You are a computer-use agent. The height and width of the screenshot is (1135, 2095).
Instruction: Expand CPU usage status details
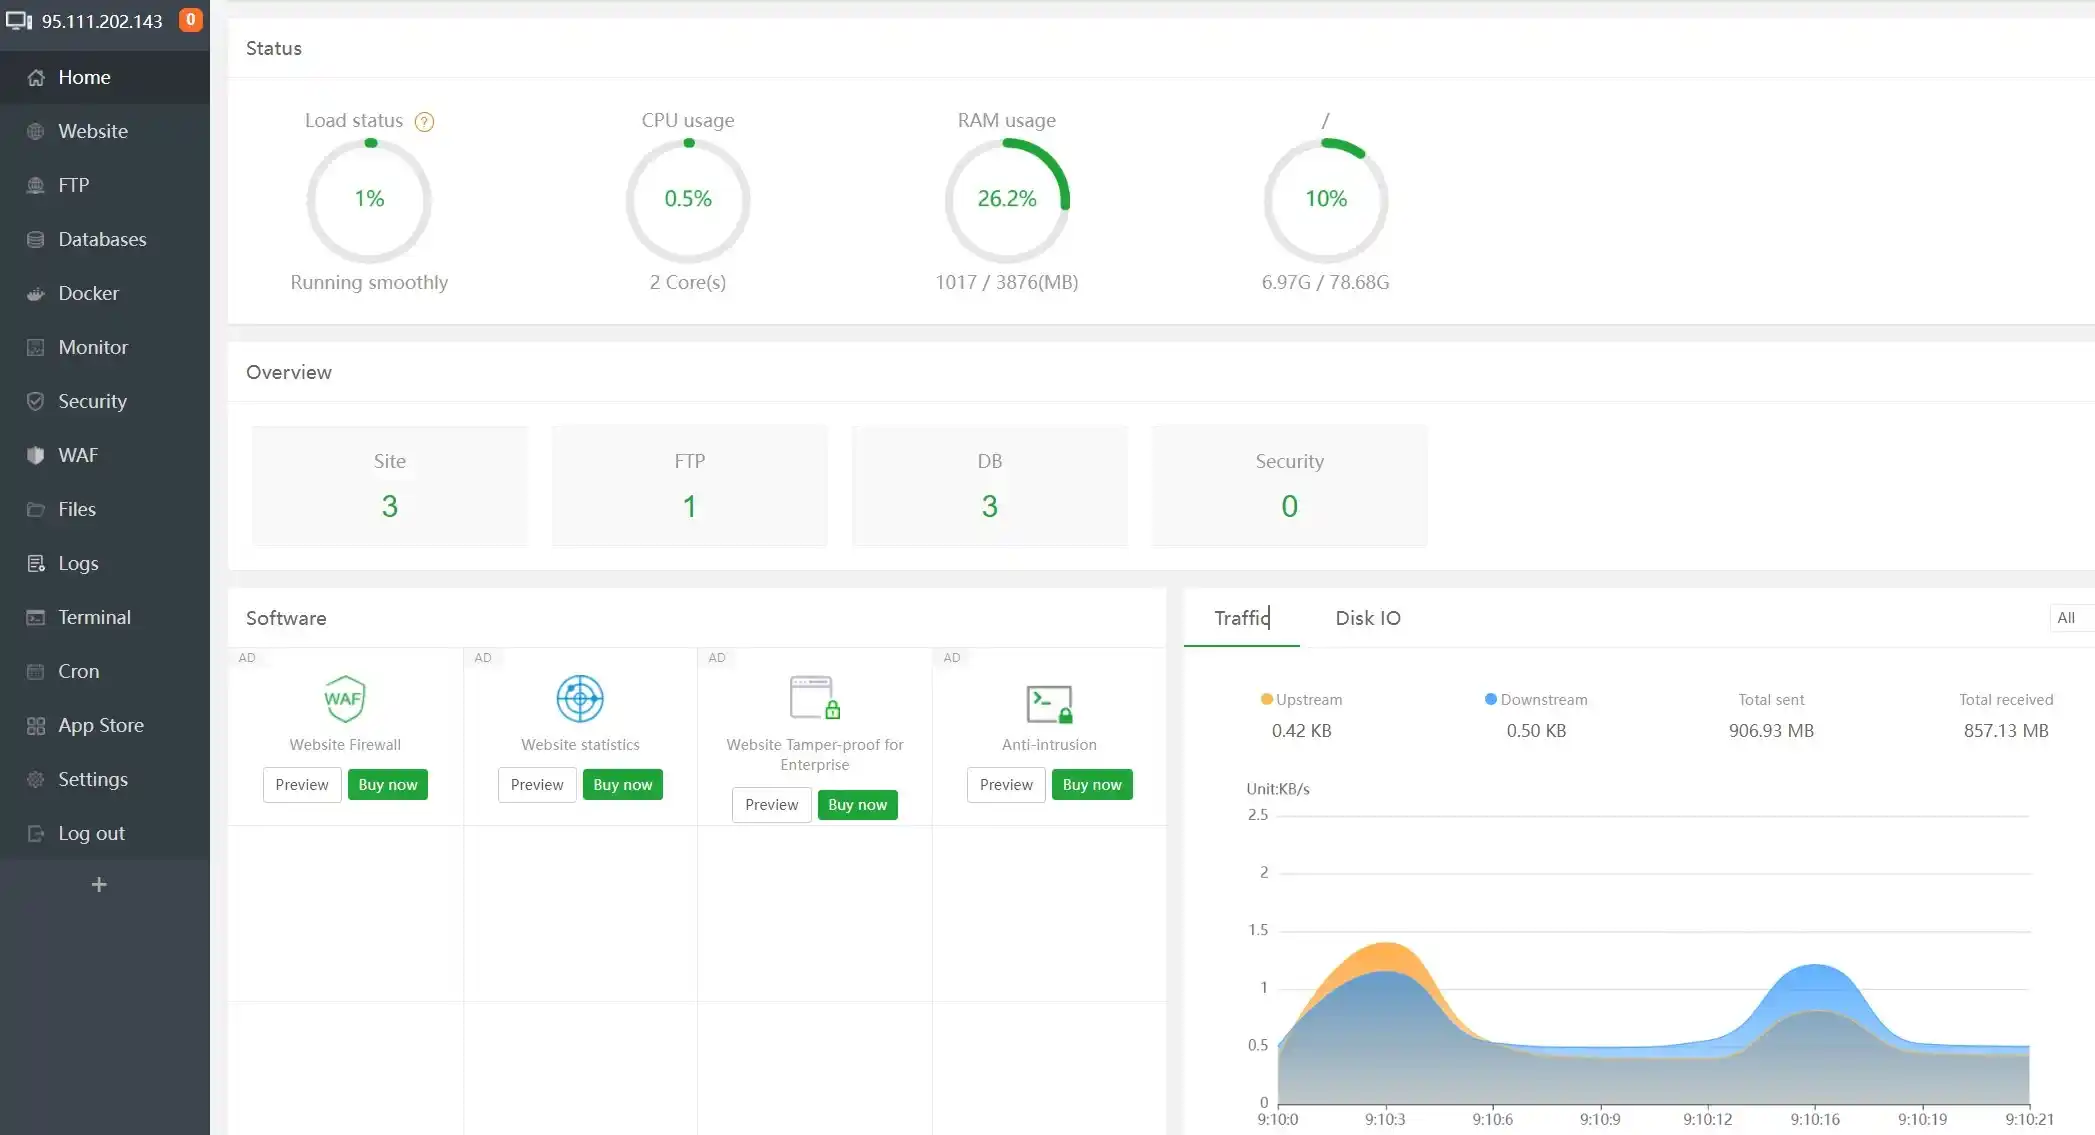pos(688,198)
